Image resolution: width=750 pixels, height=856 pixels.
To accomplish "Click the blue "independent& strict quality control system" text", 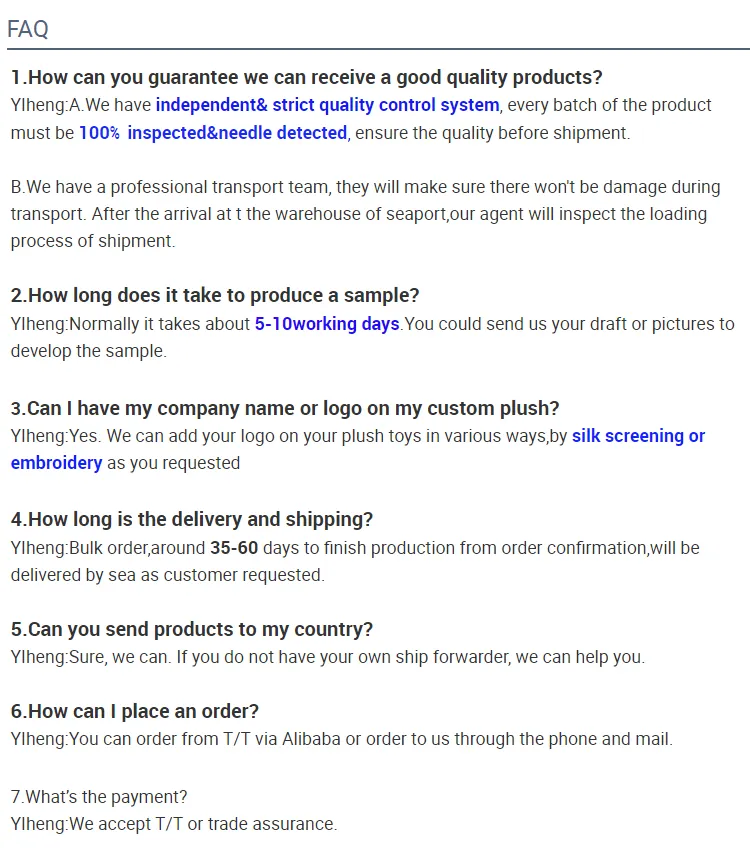I will point(327,105).
